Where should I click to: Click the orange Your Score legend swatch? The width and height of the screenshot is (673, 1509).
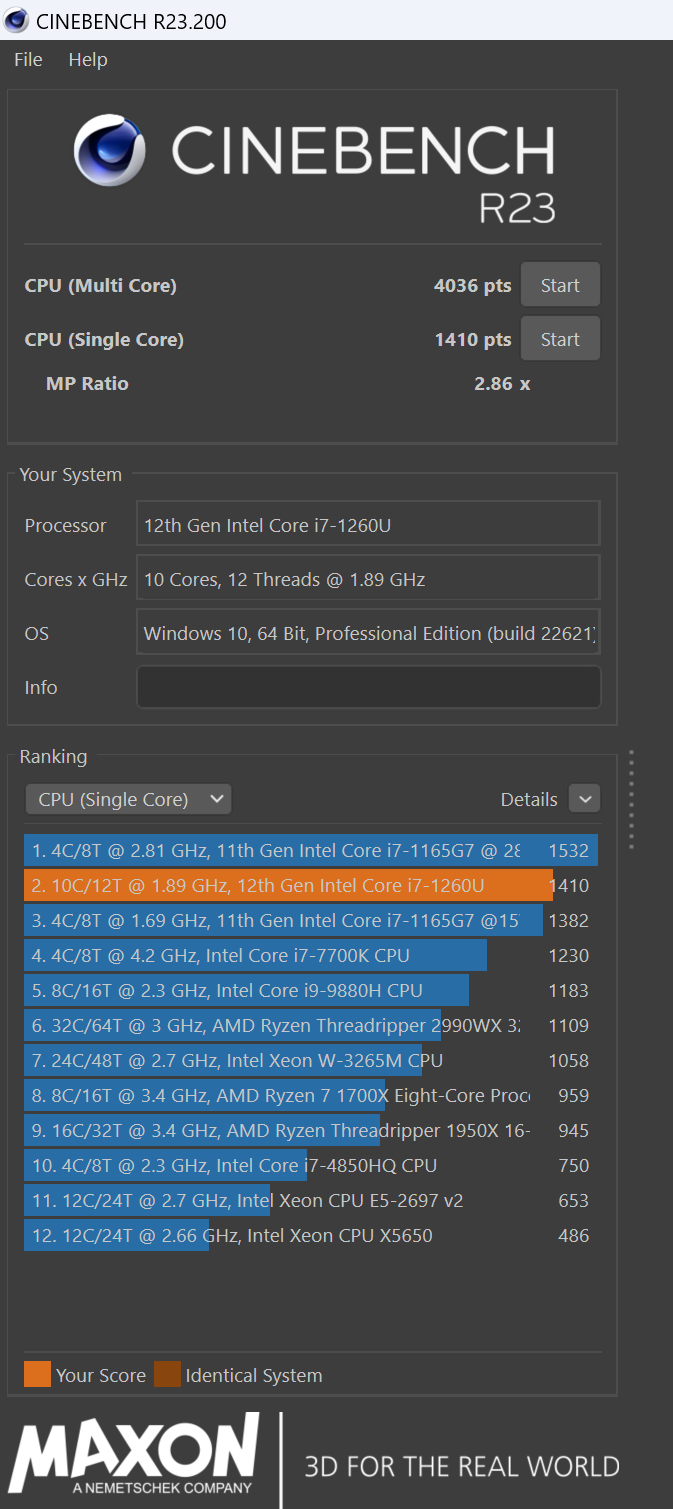pos(37,1374)
